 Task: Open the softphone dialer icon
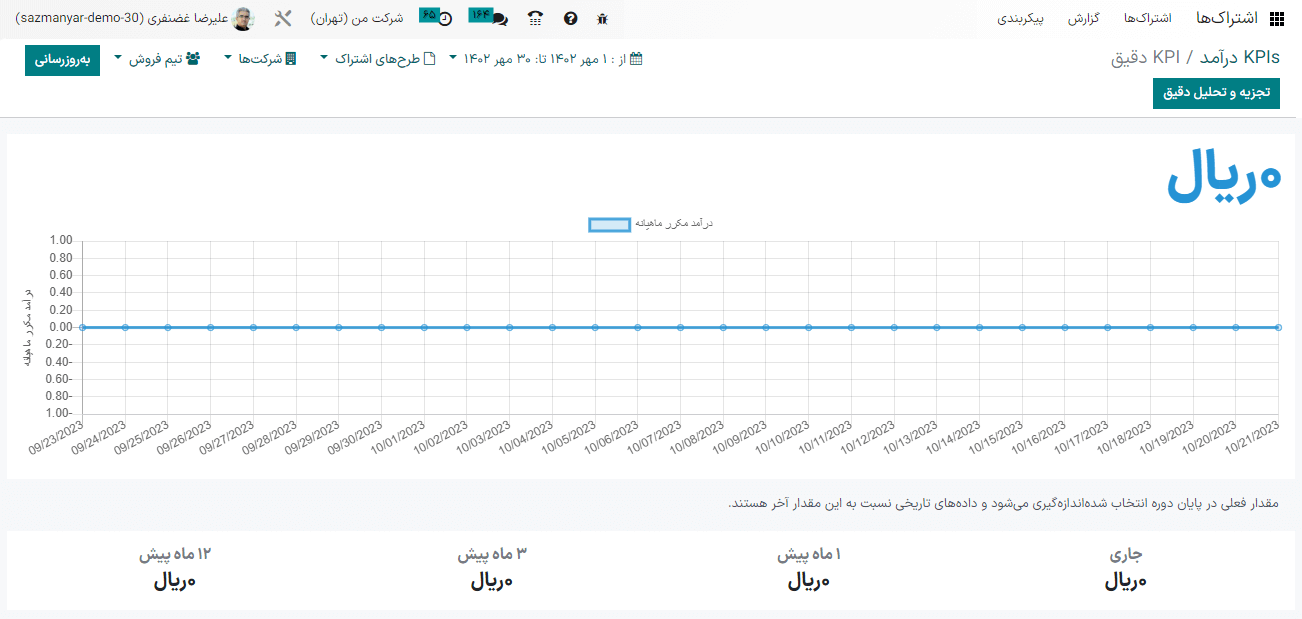coord(535,18)
